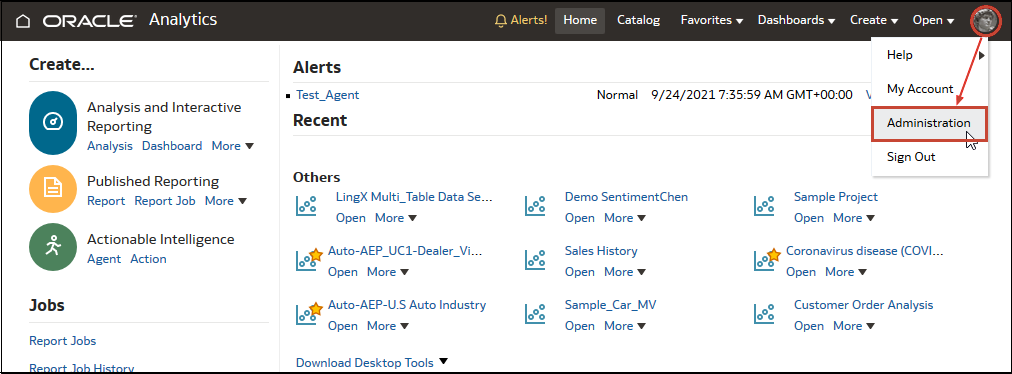
Task: Click the Auto-AEP-U.S Auto Industry starred icon
Action: pos(309,313)
